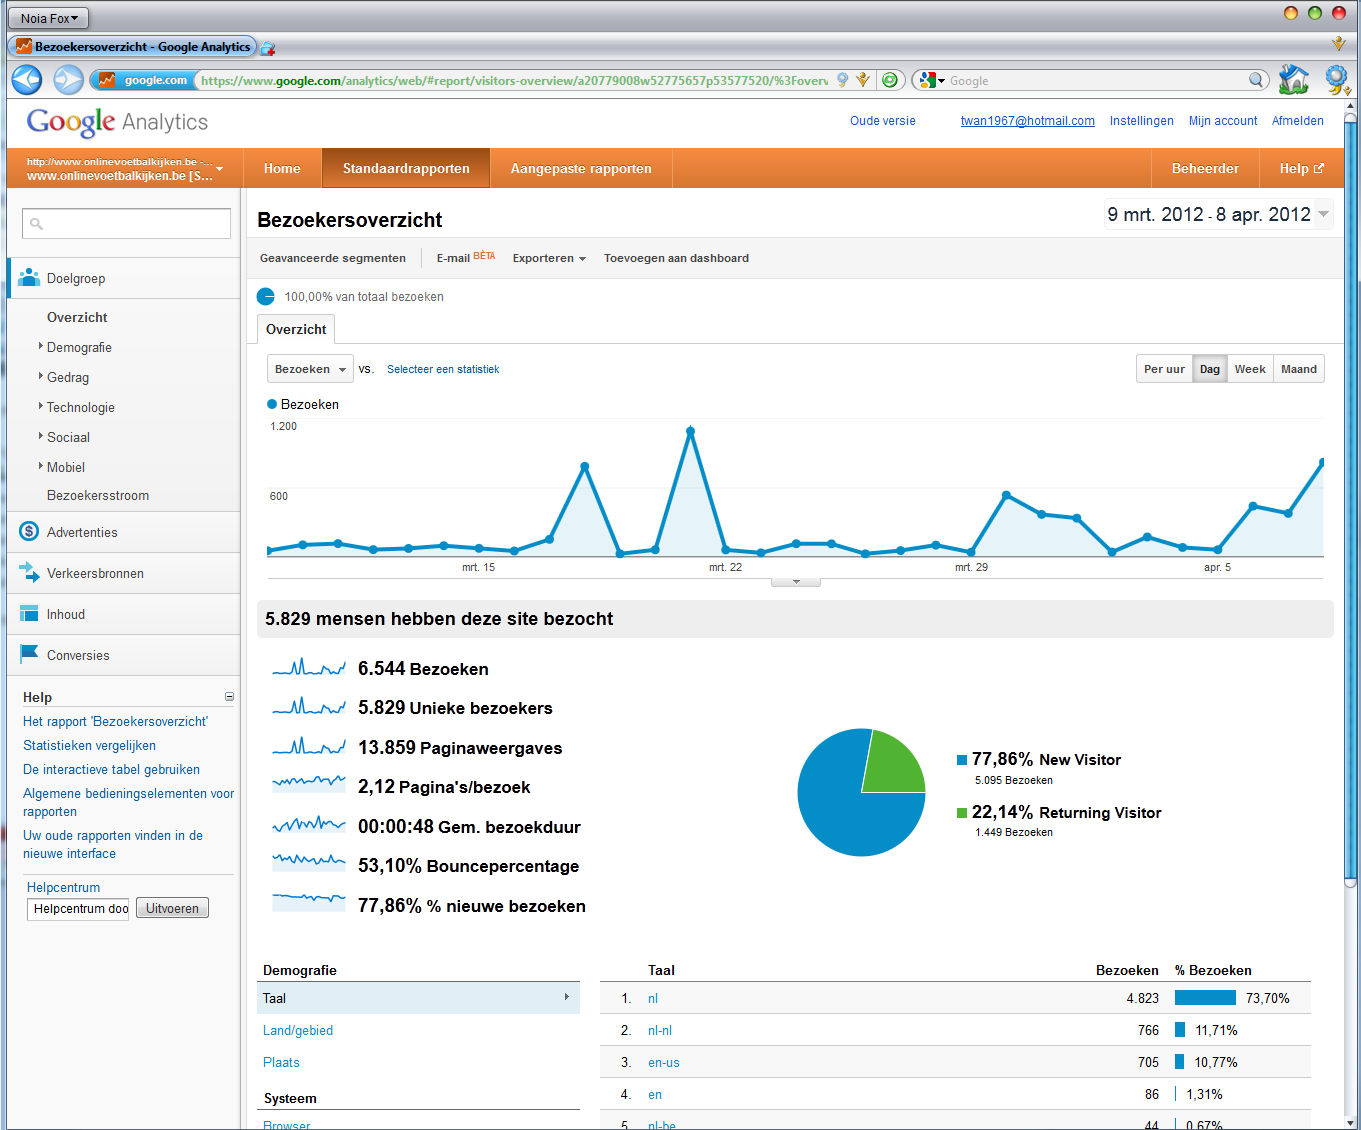Expand the Technologie tree item
Screen dimensions: 1361x1130
(41, 406)
